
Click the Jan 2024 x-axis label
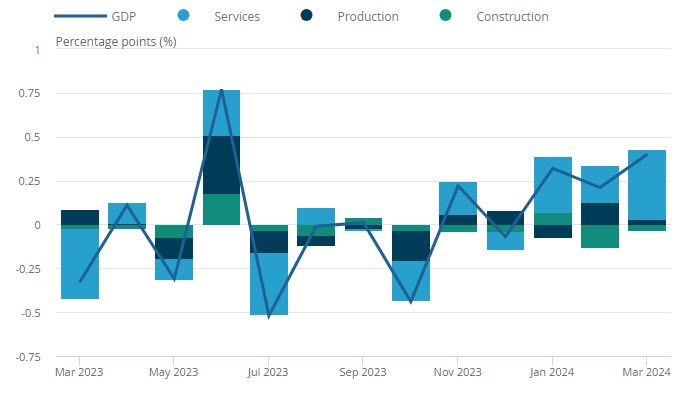pos(553,372)
